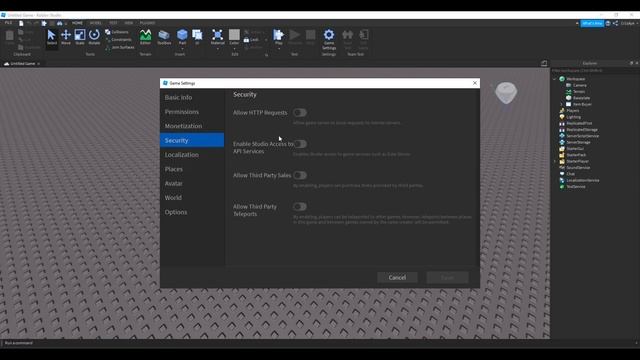Viewport: 640px width, 360px height.
Task: Select LocalizationService in Explorer
Action: [579, 180]
